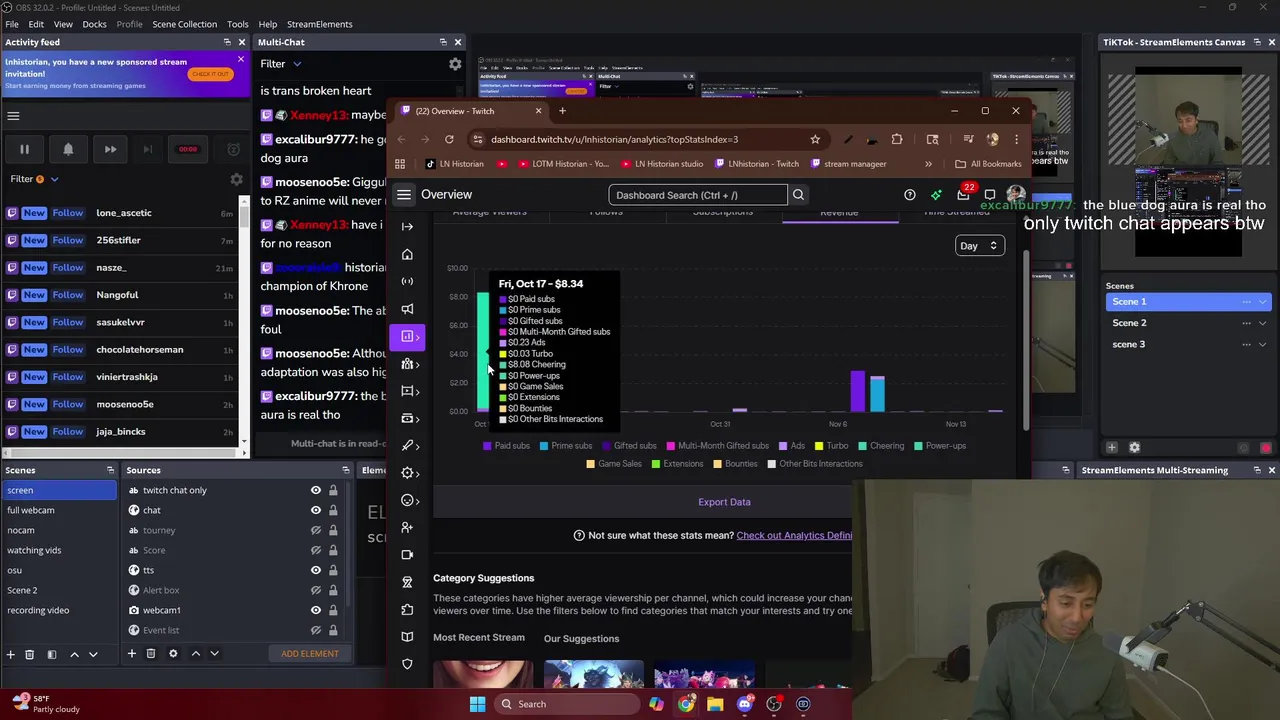The image size is (1280, 720).
Task: Open Analytics sidebar icon
Action: 407,337
